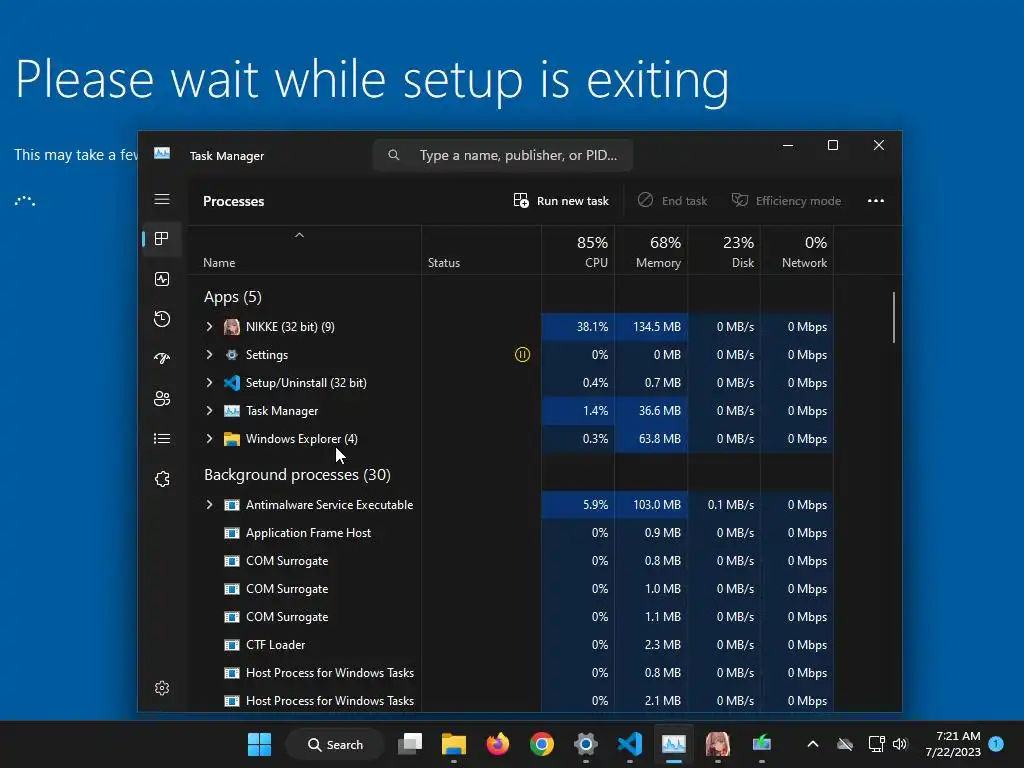Viewport: 1024px width, 768px height.
Task: Select the Processes page icon in sidebar
Action: click(162, 238)
